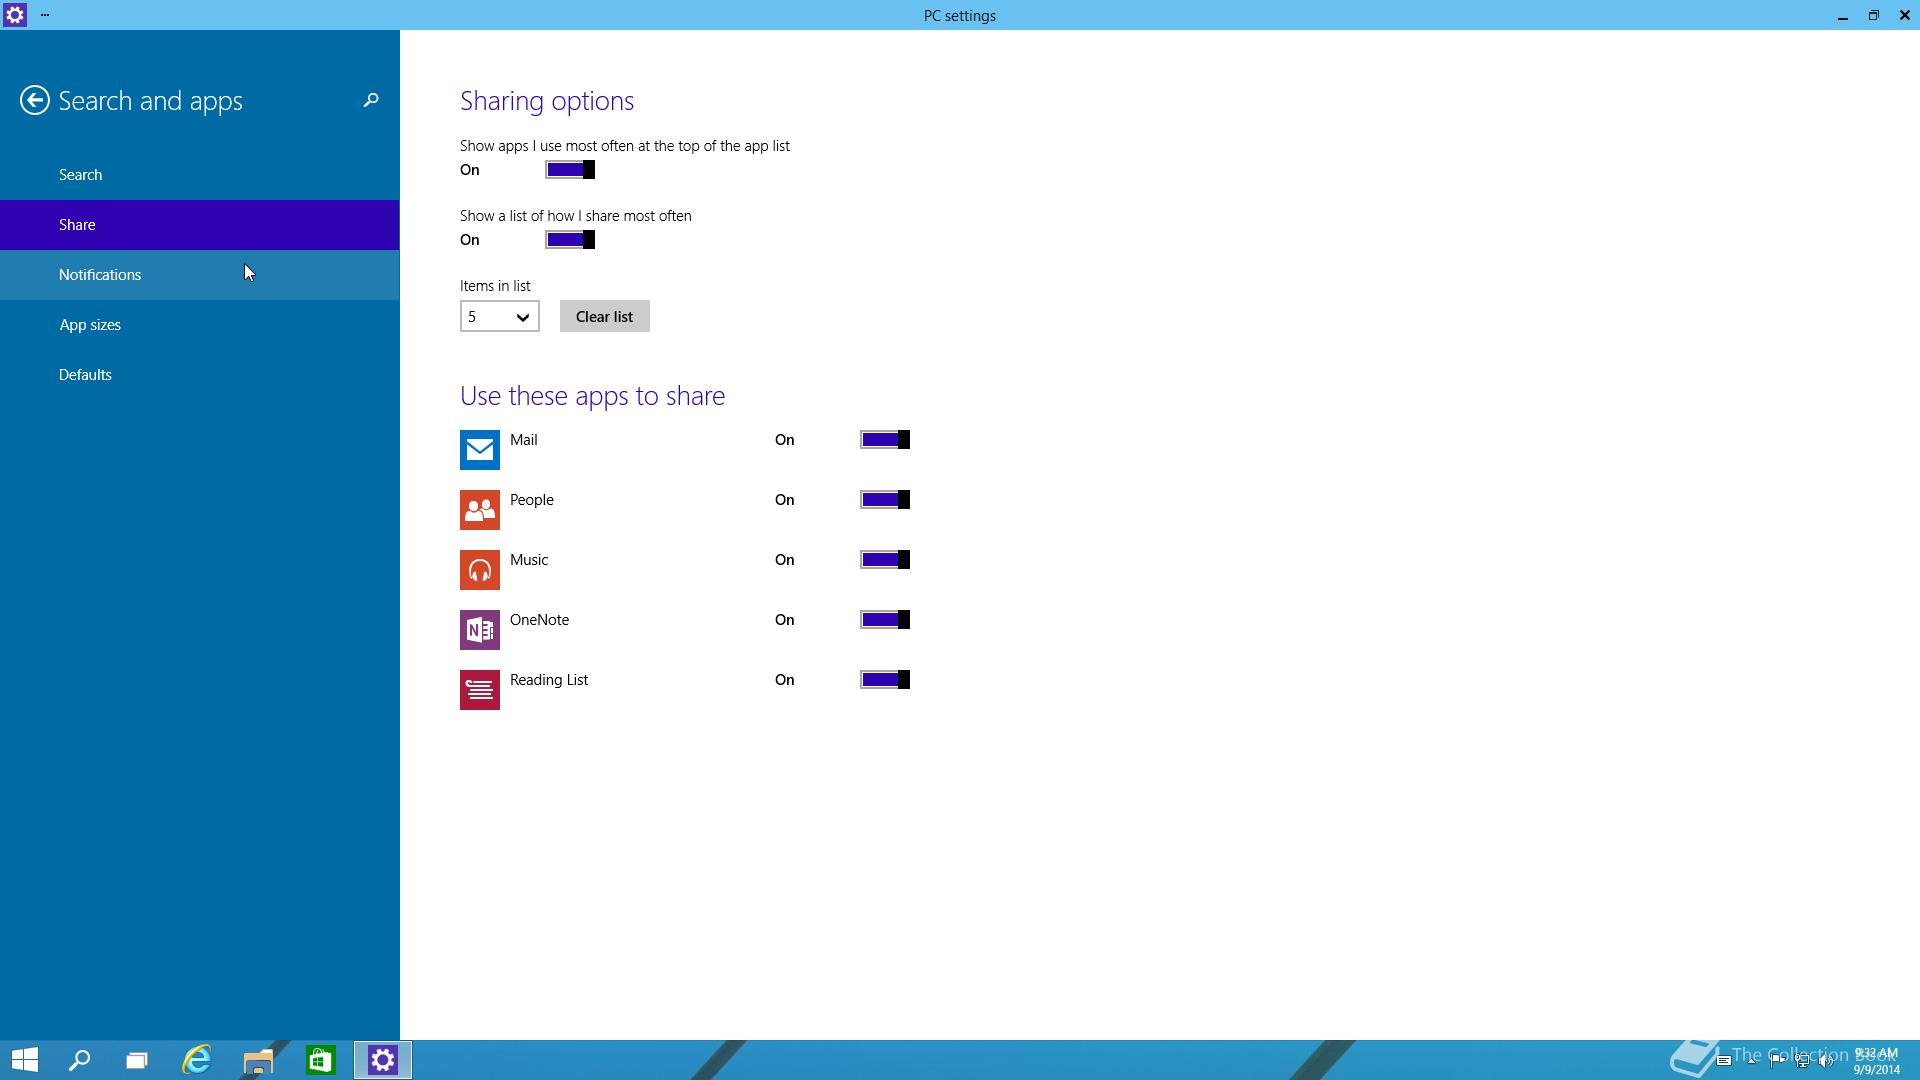Select Search in the sidebar

tap(200, 175)
